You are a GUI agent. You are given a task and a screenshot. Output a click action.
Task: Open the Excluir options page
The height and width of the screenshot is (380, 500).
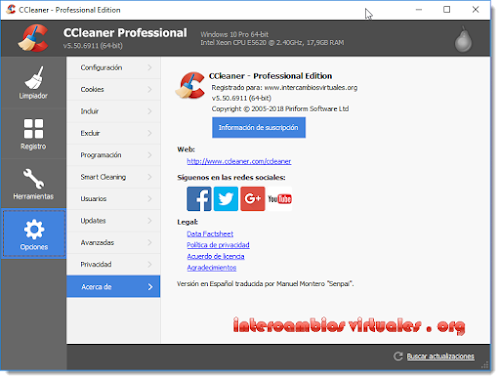click(113, 133)
